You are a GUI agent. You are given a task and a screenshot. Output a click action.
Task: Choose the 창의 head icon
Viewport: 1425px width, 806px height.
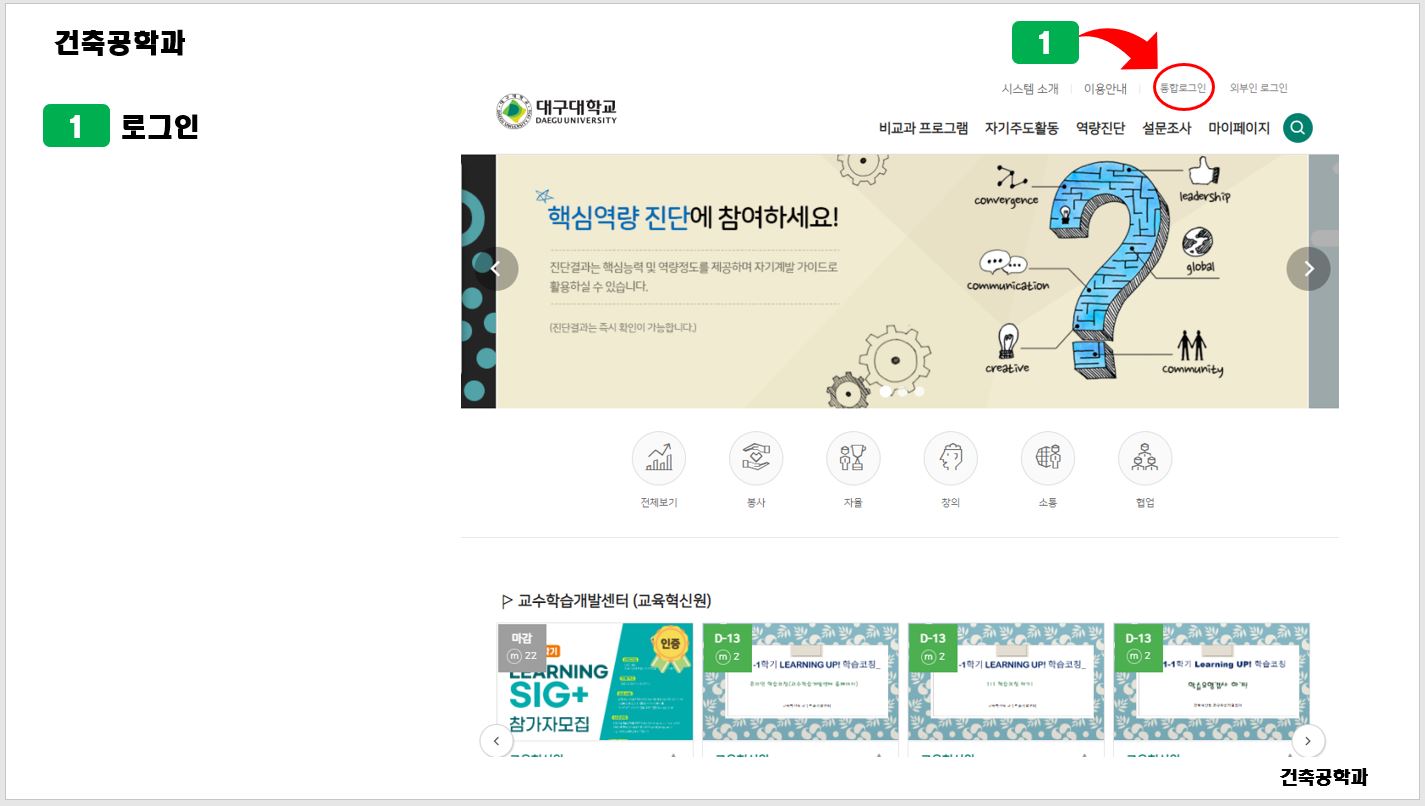tap(950, 459)
